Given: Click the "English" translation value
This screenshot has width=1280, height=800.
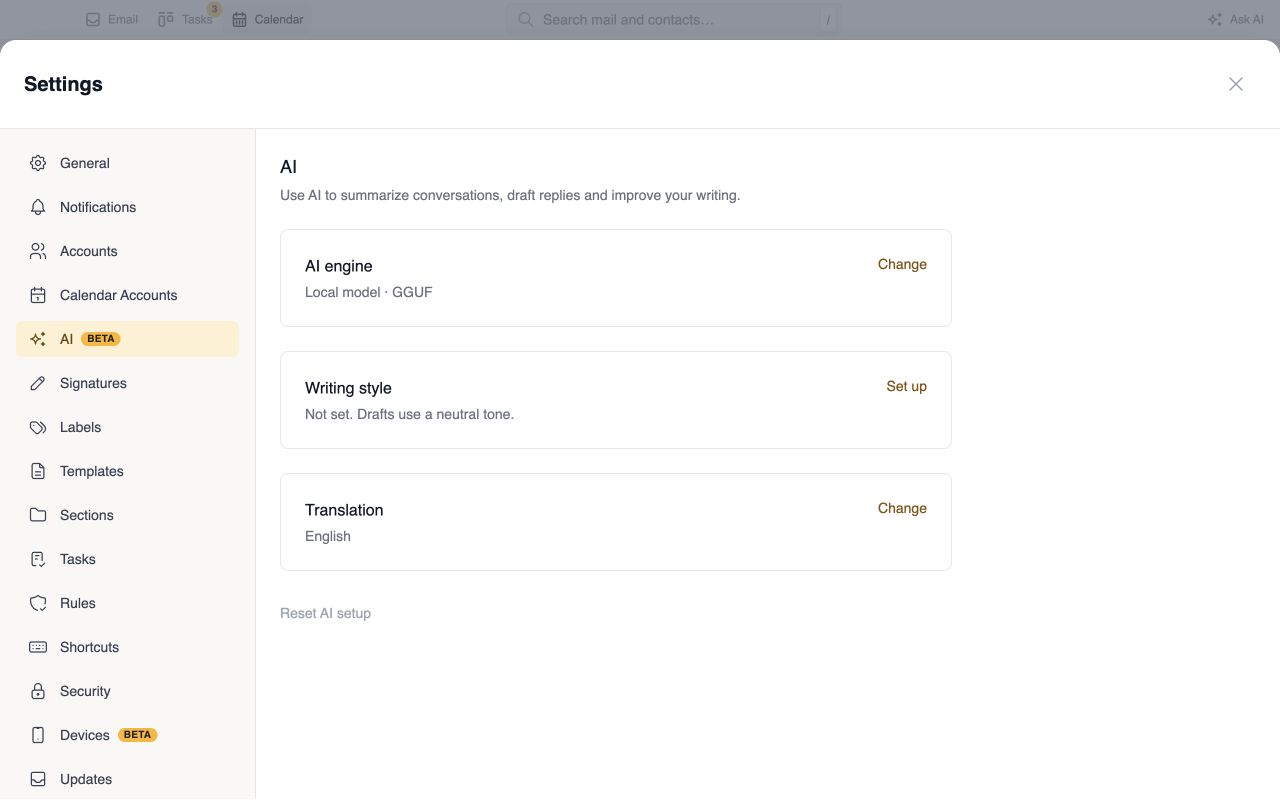Looking at the screenshot, I should pyautogui.click(x=328, y=536).
